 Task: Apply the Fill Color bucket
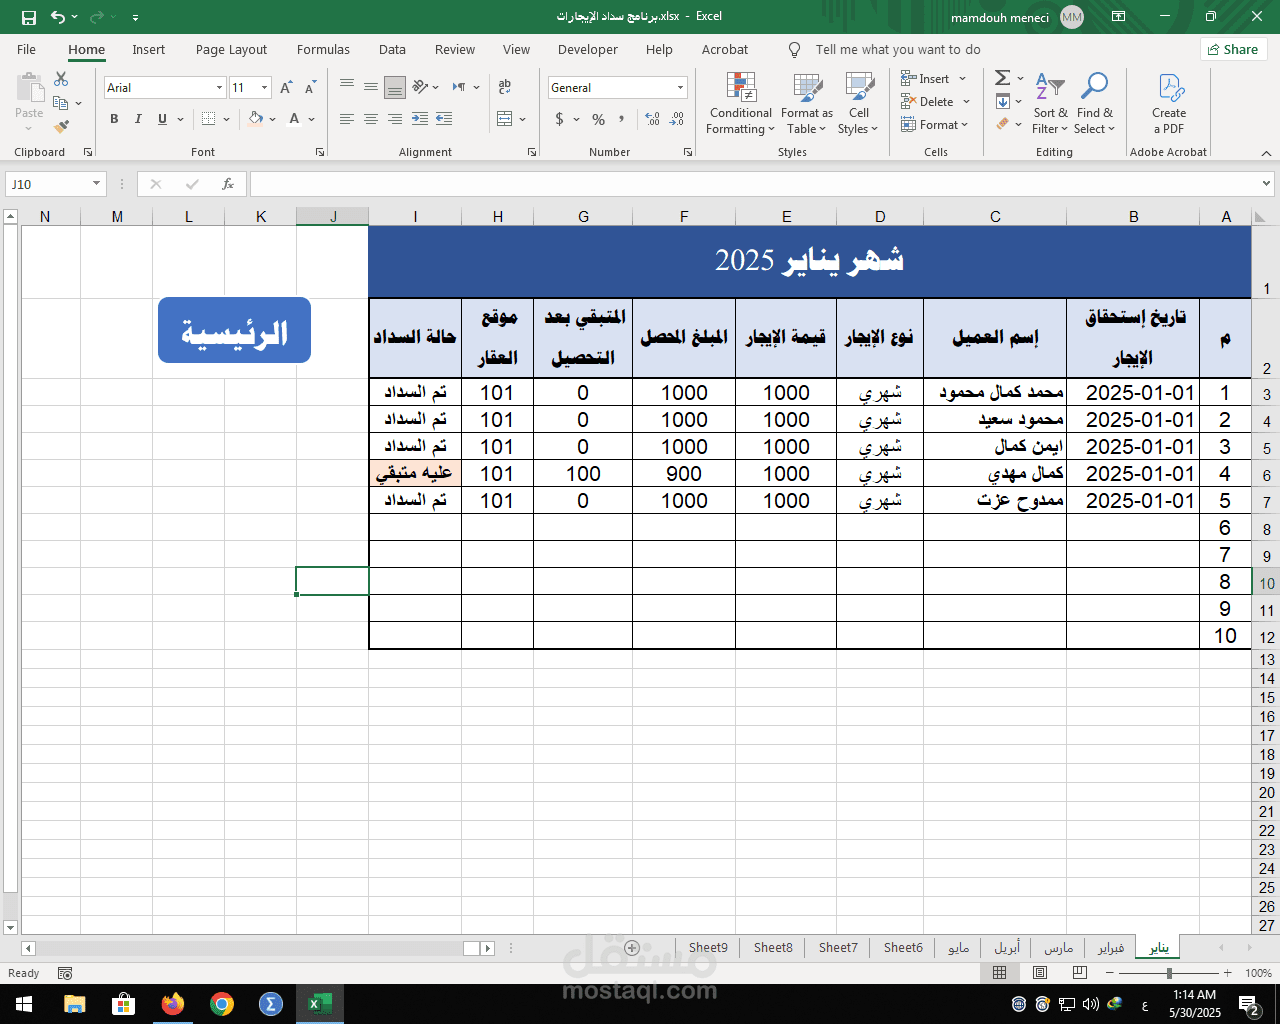pos(256,119)
